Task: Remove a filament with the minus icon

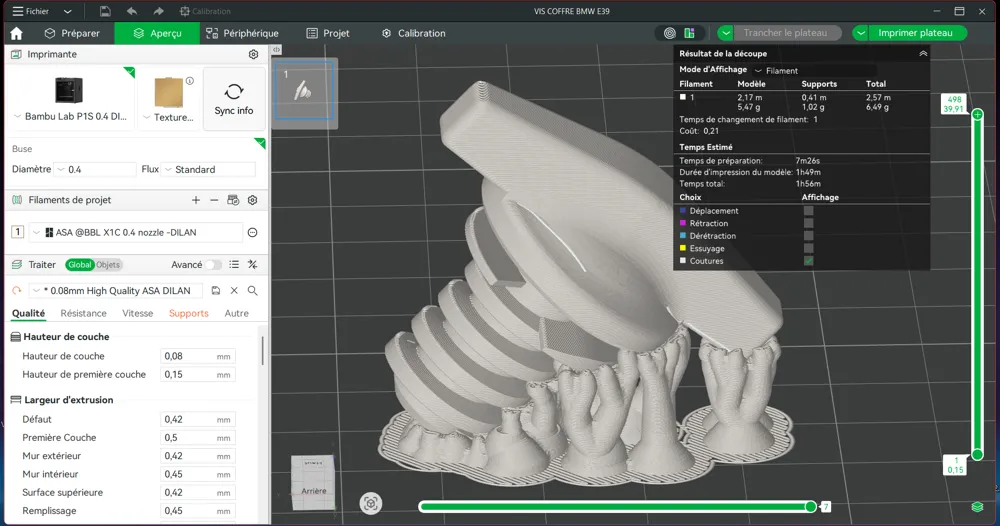Action: tap(214, 200)
